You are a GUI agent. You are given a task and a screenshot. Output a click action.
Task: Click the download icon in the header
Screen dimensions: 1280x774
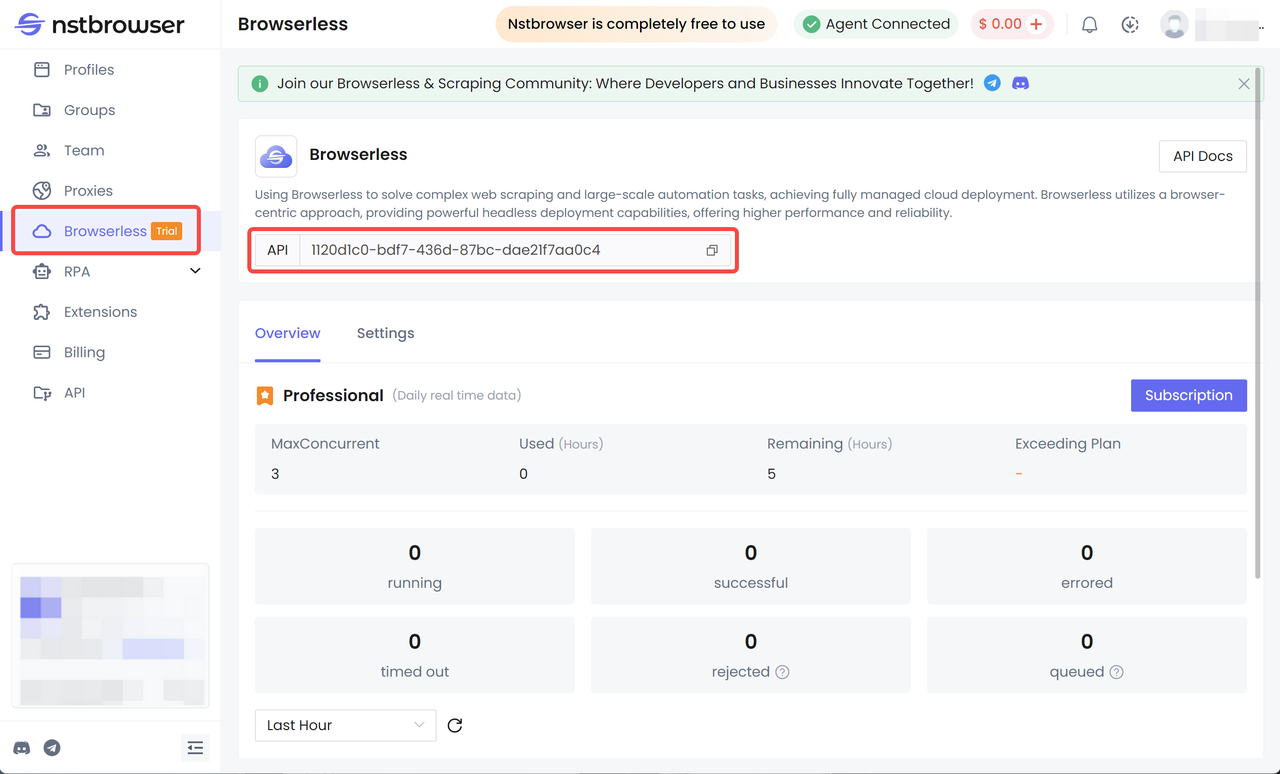tap(1130, 25)
